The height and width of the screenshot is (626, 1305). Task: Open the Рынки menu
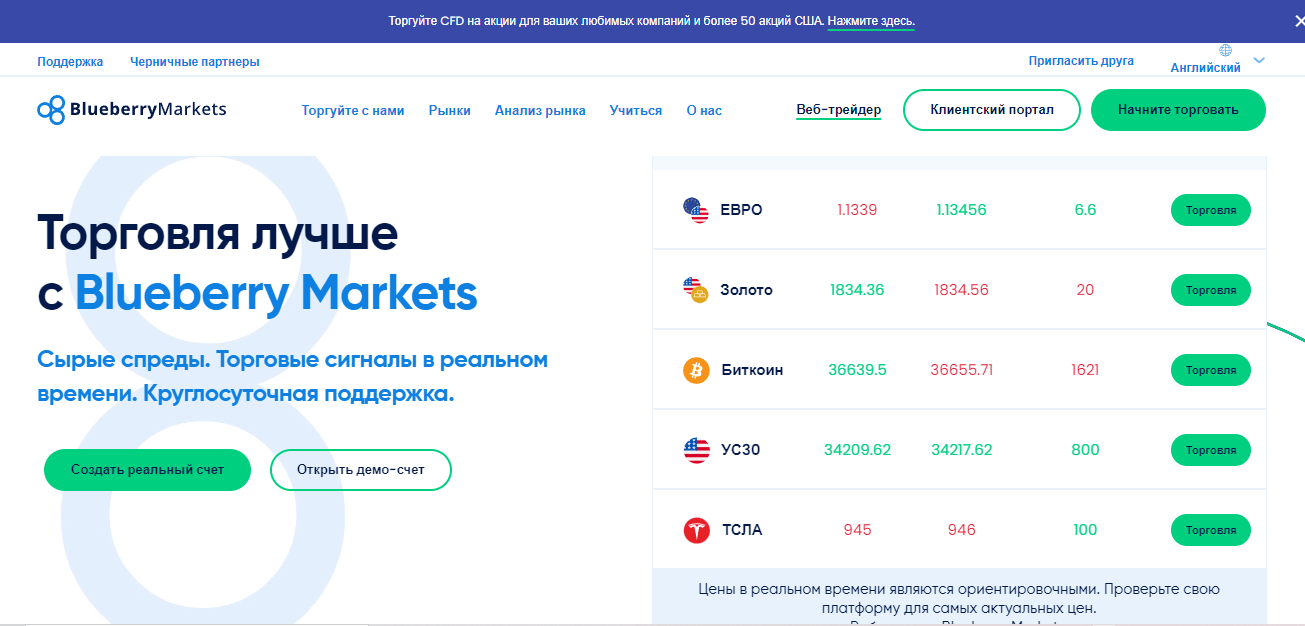(450, 111)
